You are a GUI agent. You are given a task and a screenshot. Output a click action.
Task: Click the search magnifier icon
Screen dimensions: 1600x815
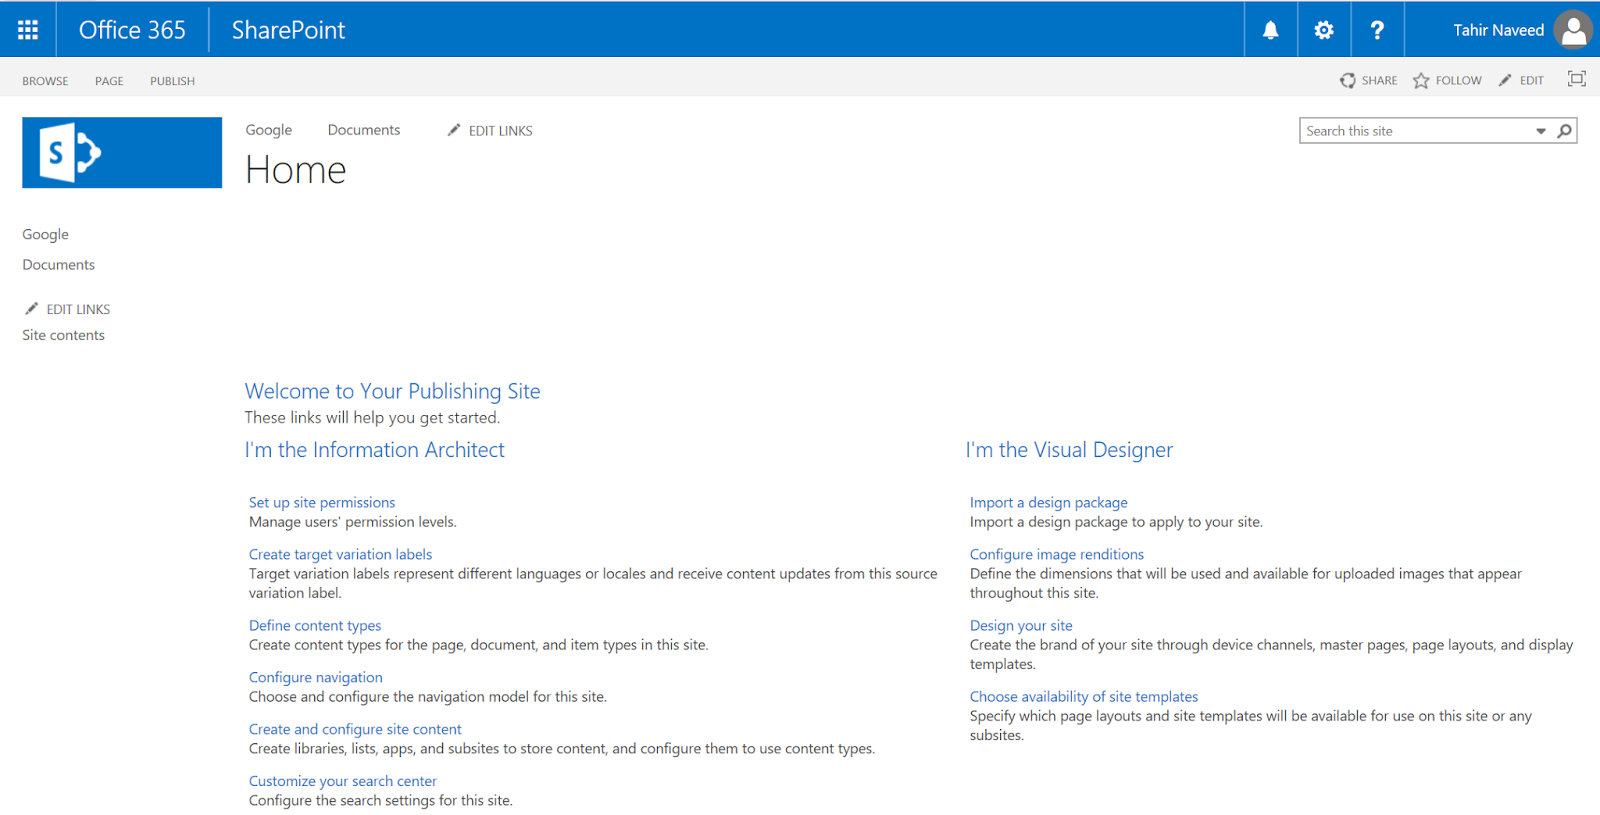pos(1565,131)
